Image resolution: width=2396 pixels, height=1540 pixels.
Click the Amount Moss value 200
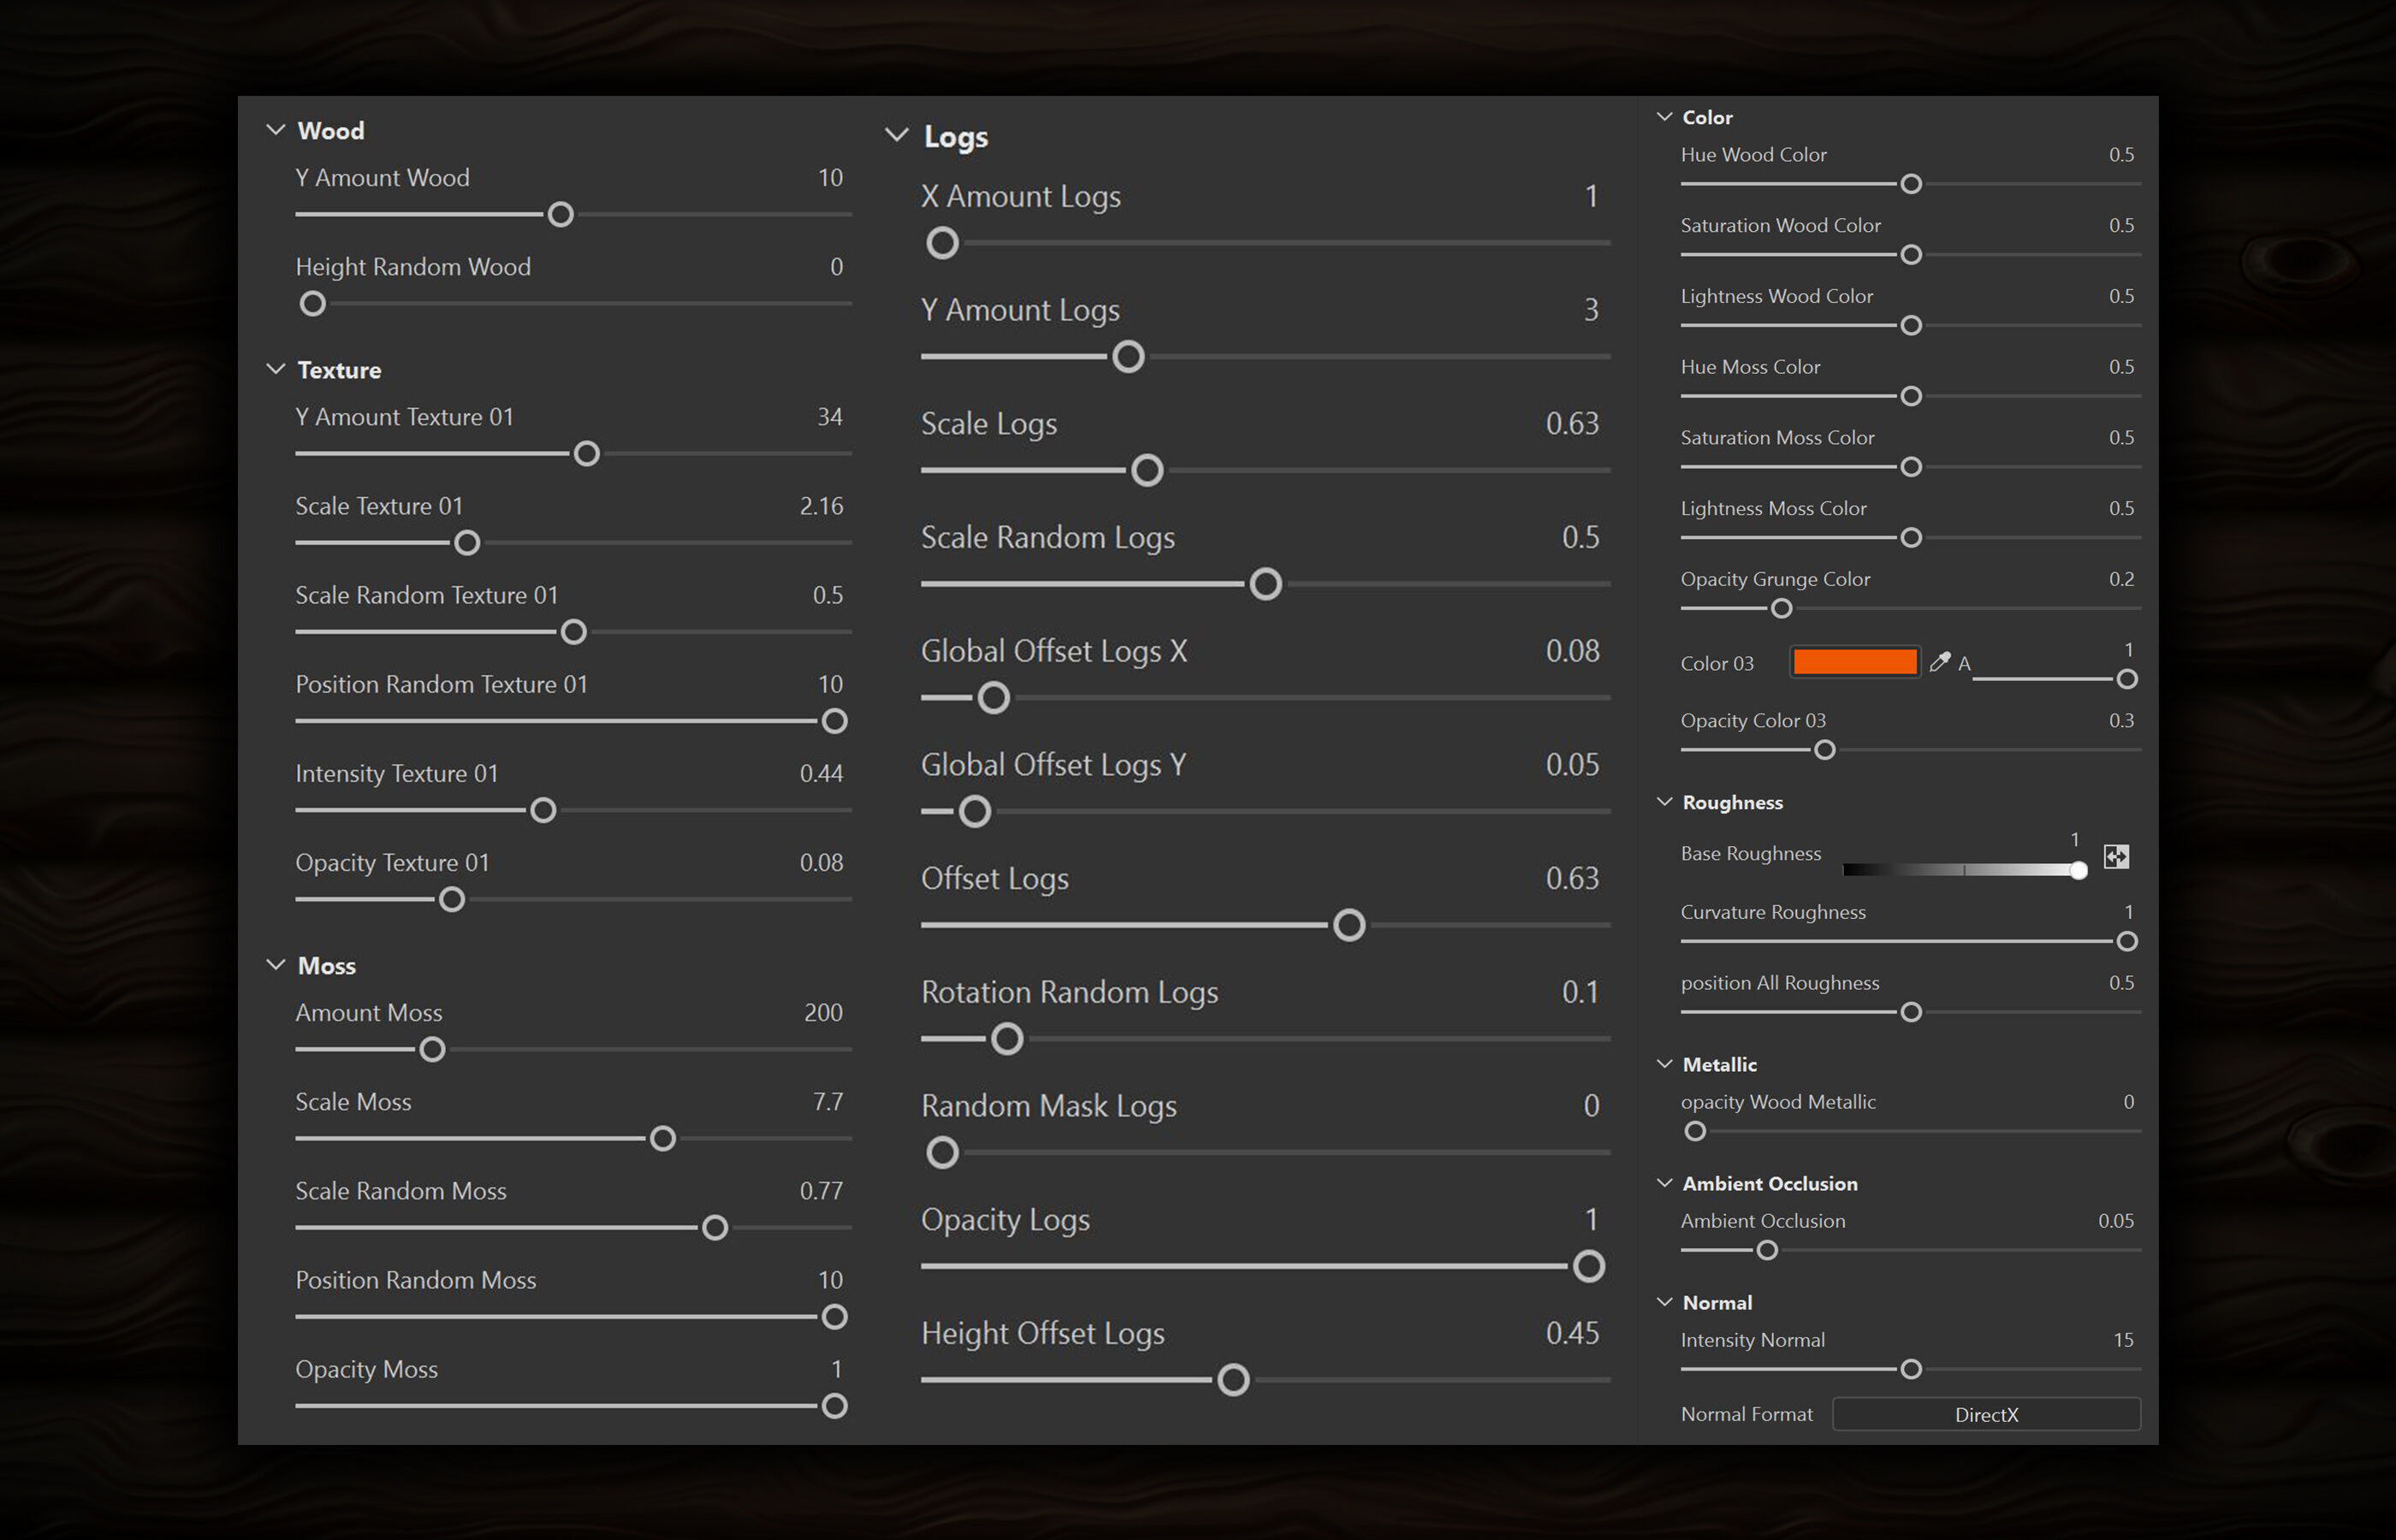[822, 1012]
